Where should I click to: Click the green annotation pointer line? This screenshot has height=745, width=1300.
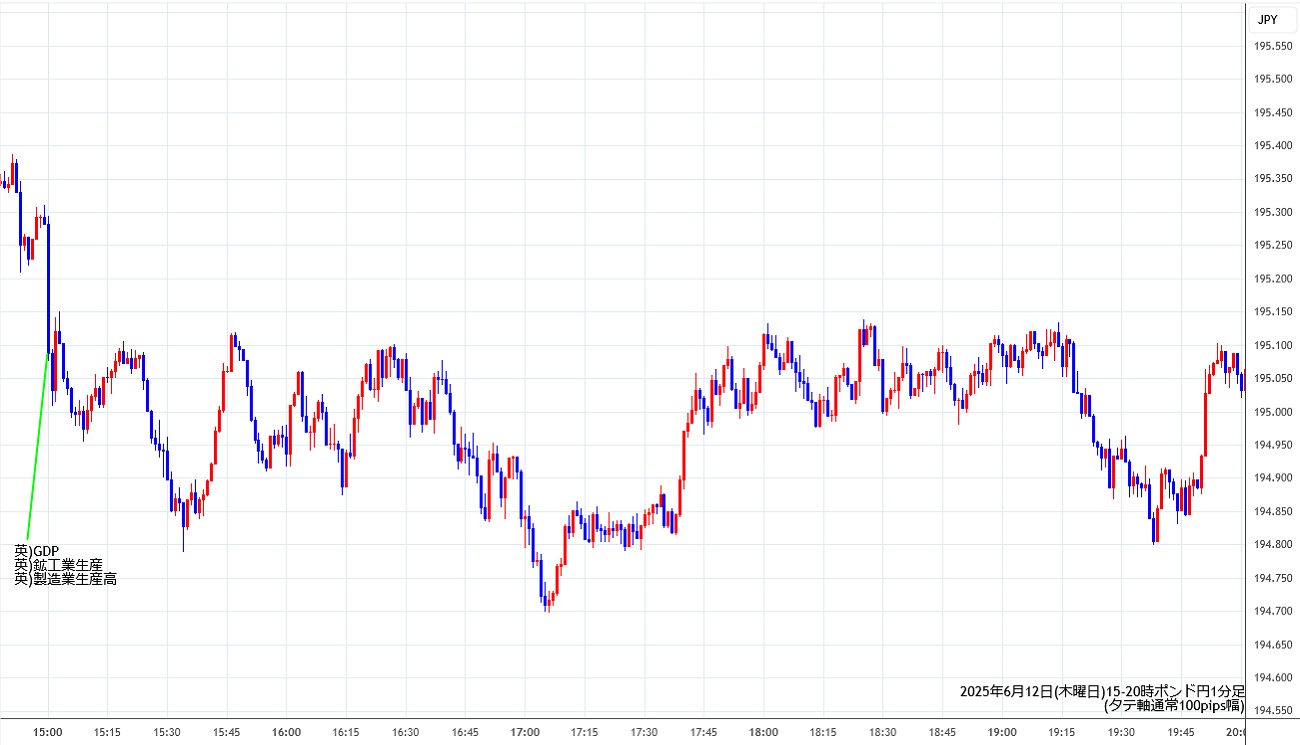[x=37, y=447]
